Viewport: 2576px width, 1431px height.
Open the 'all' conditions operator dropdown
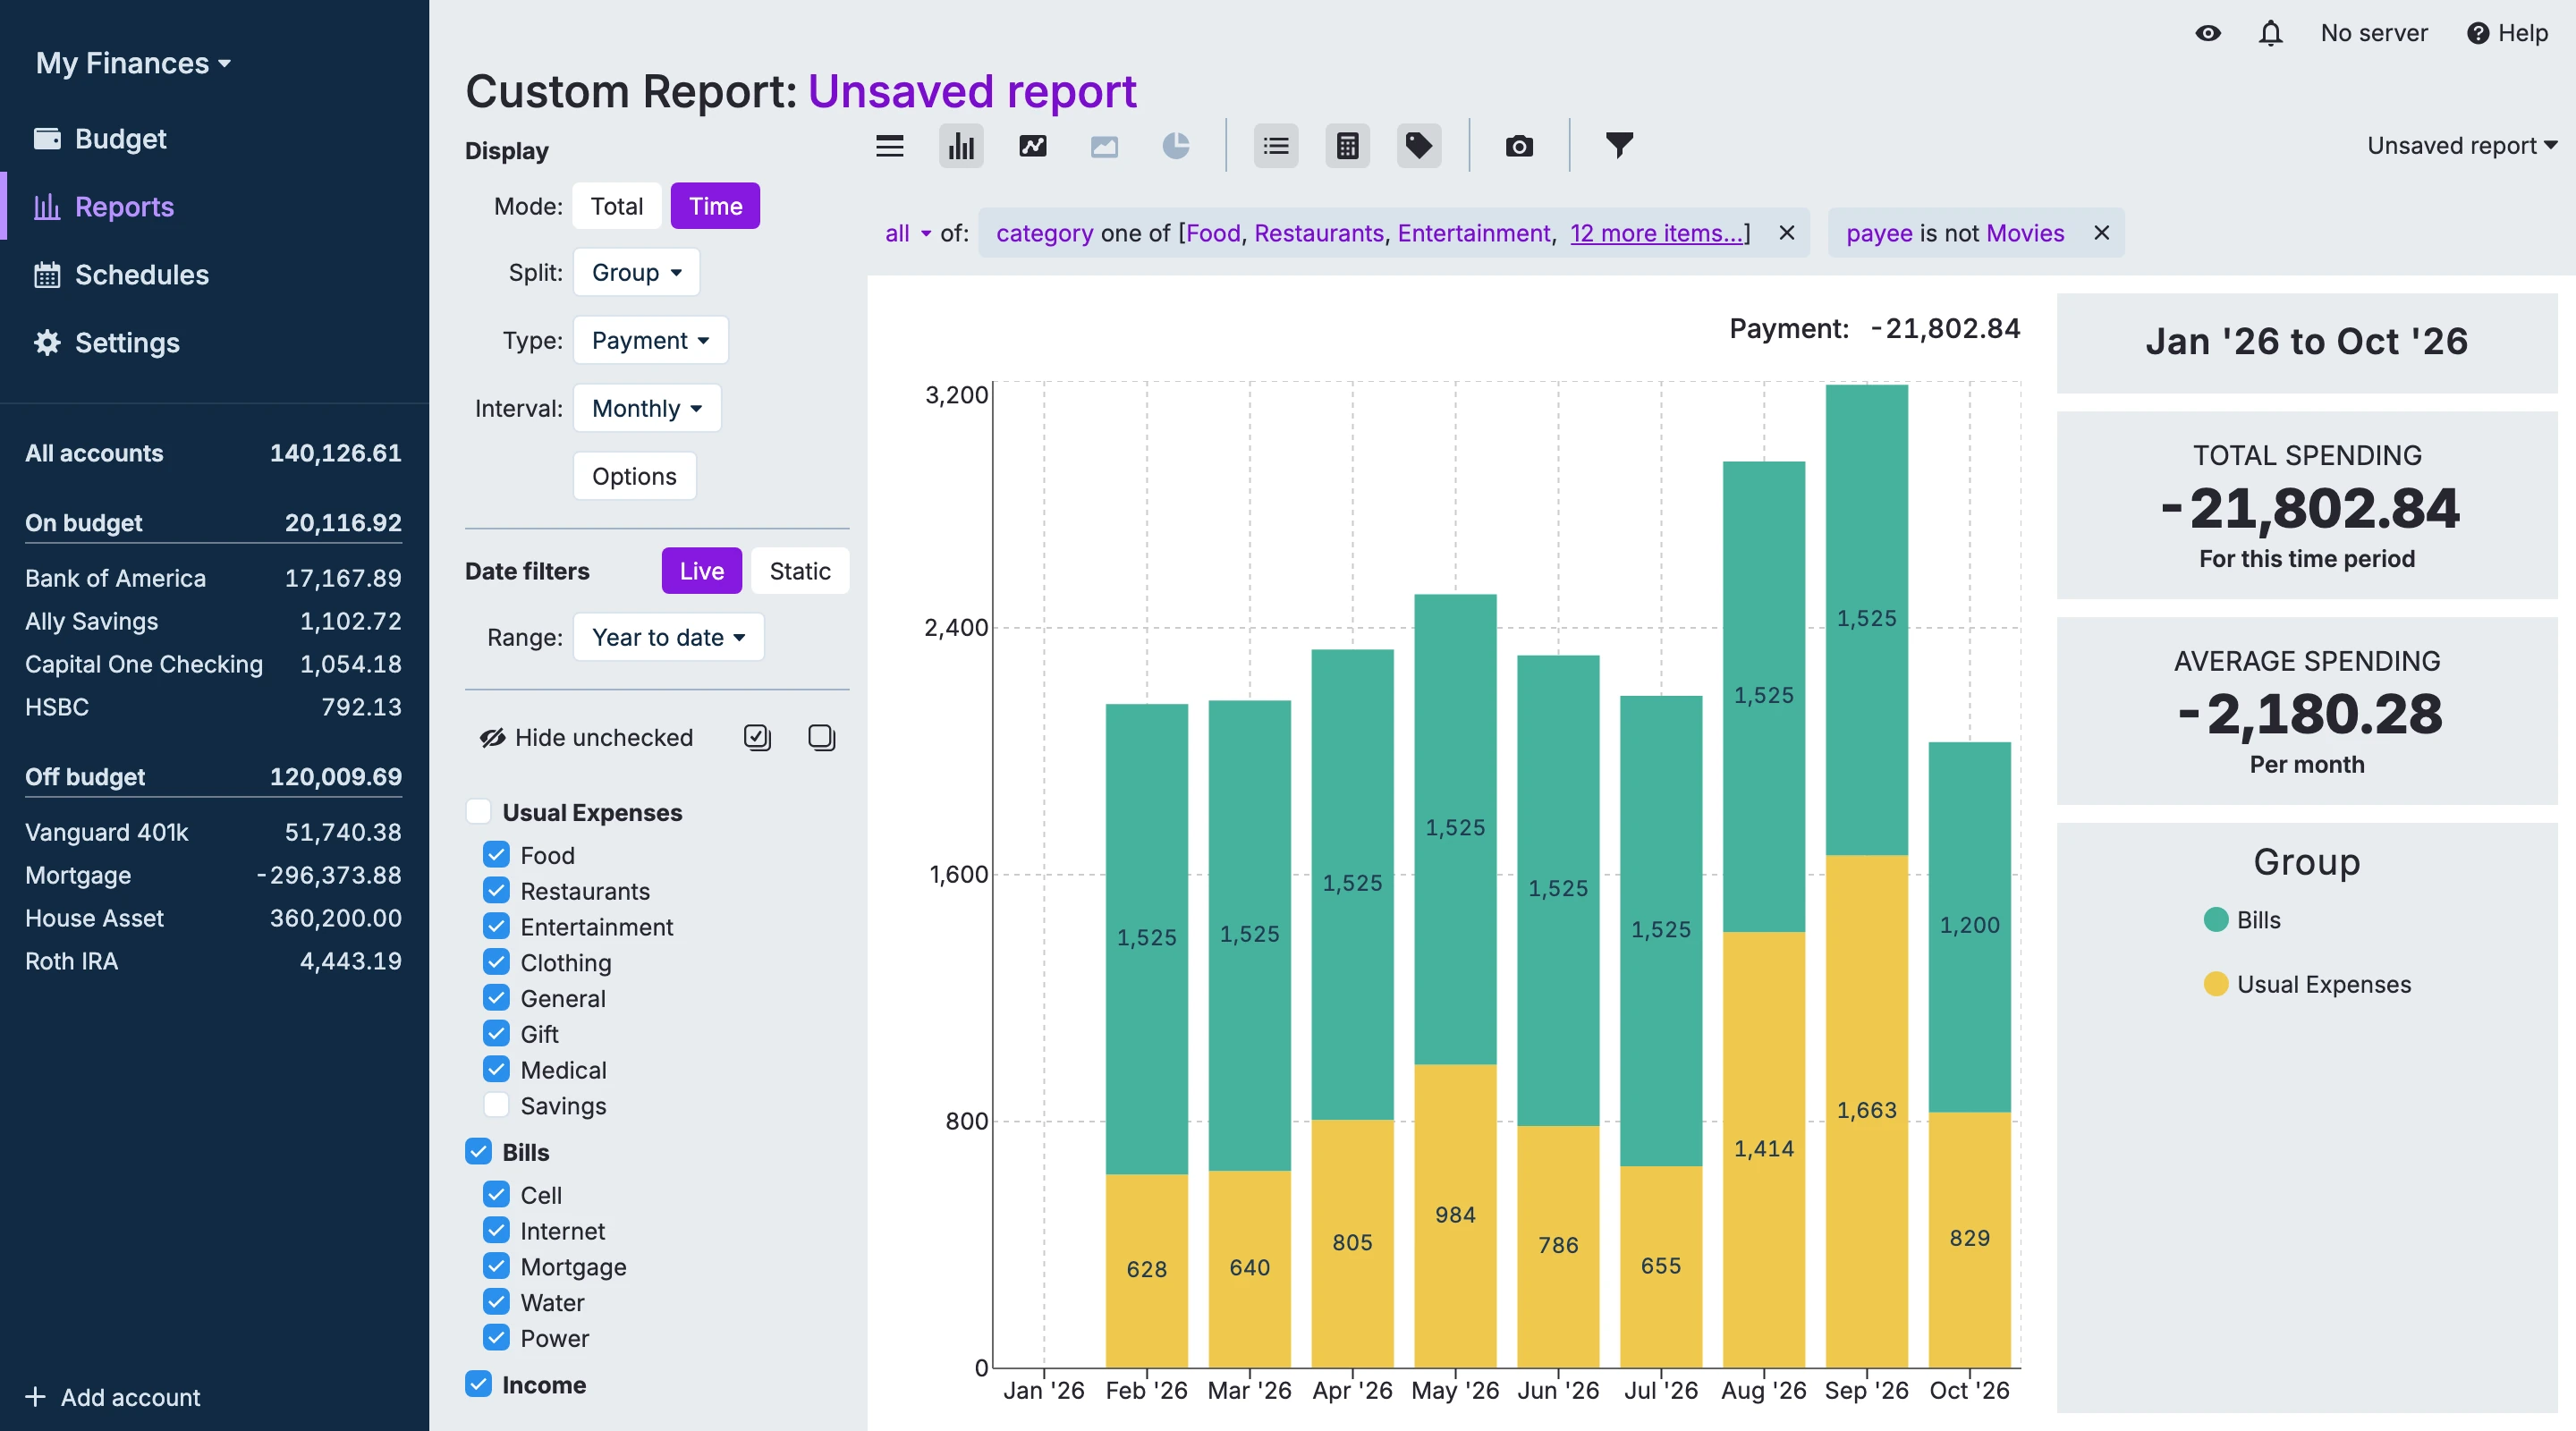(x=907, y=233)
